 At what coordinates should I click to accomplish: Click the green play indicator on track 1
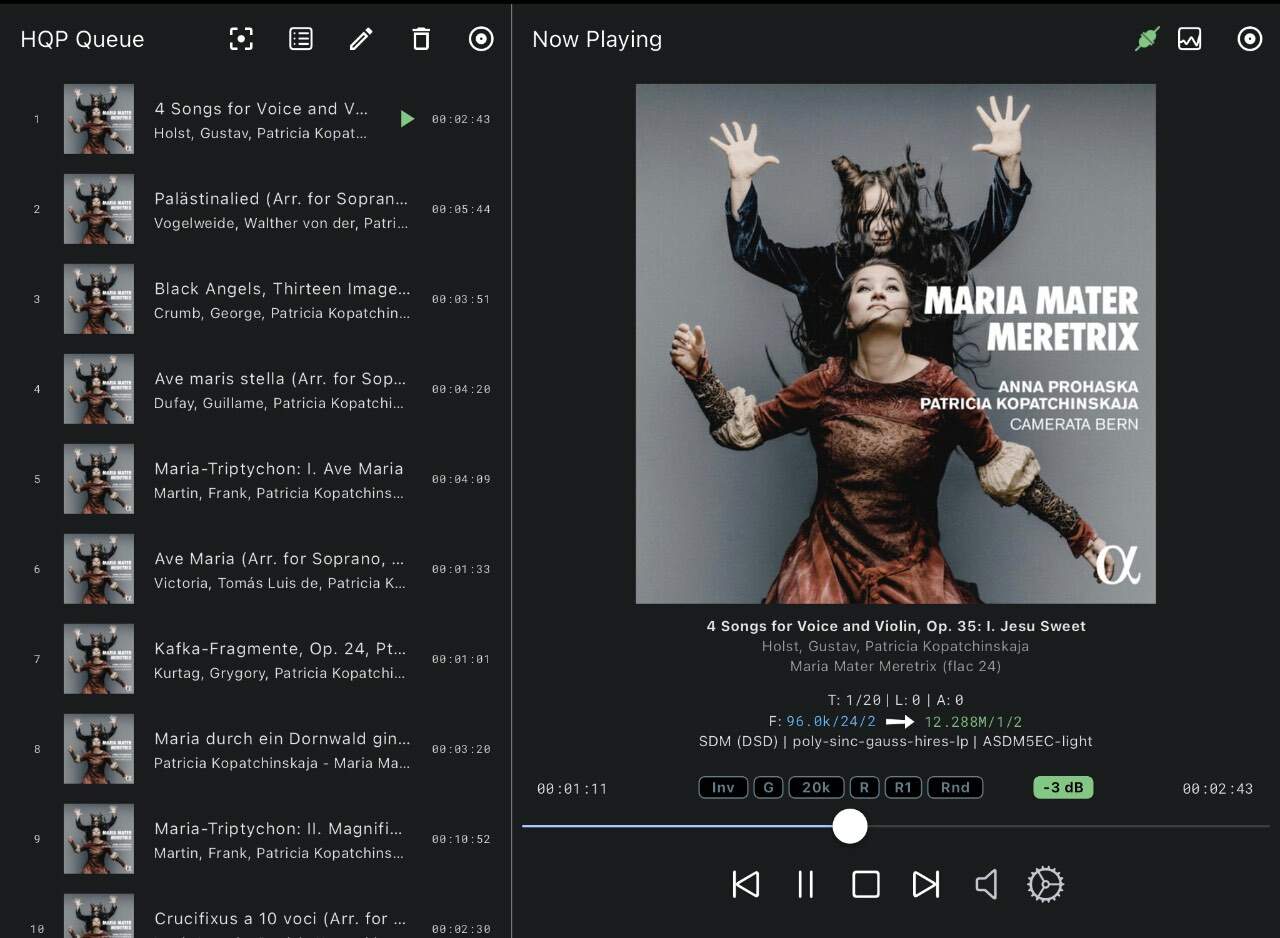point(407,119)
